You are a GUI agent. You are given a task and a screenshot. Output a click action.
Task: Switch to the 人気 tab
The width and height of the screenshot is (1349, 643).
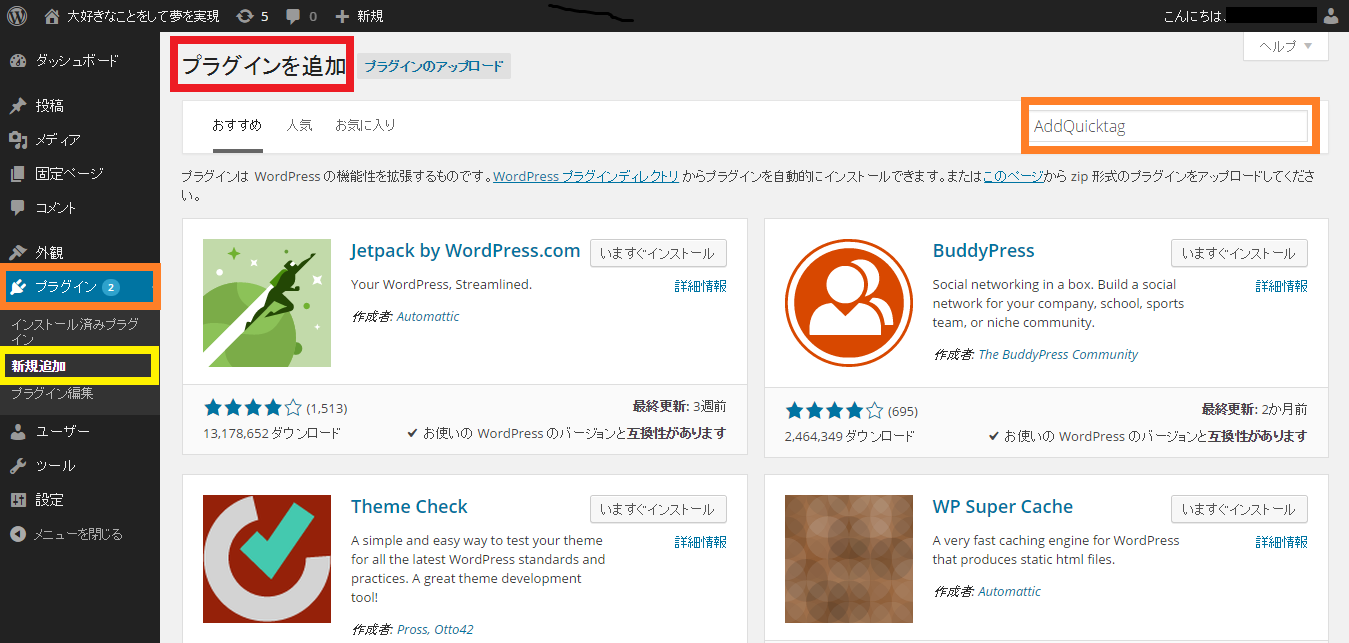tap(299, 125)
